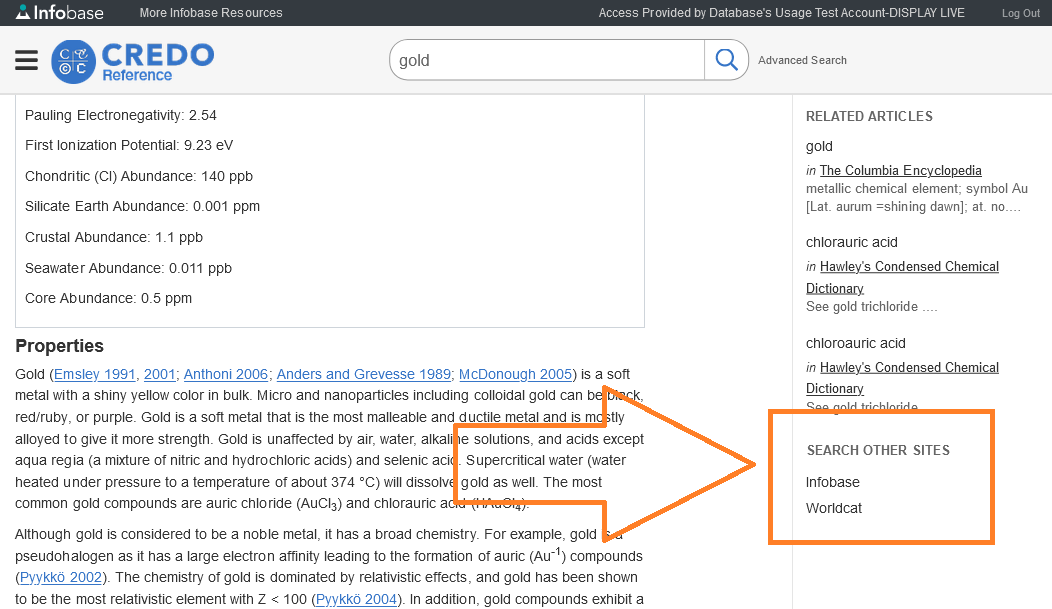Image resolution: width=1052 pixels, height=609 pixels.
Task: Open More Infobase Resources menu
Action: pos(211,13)
